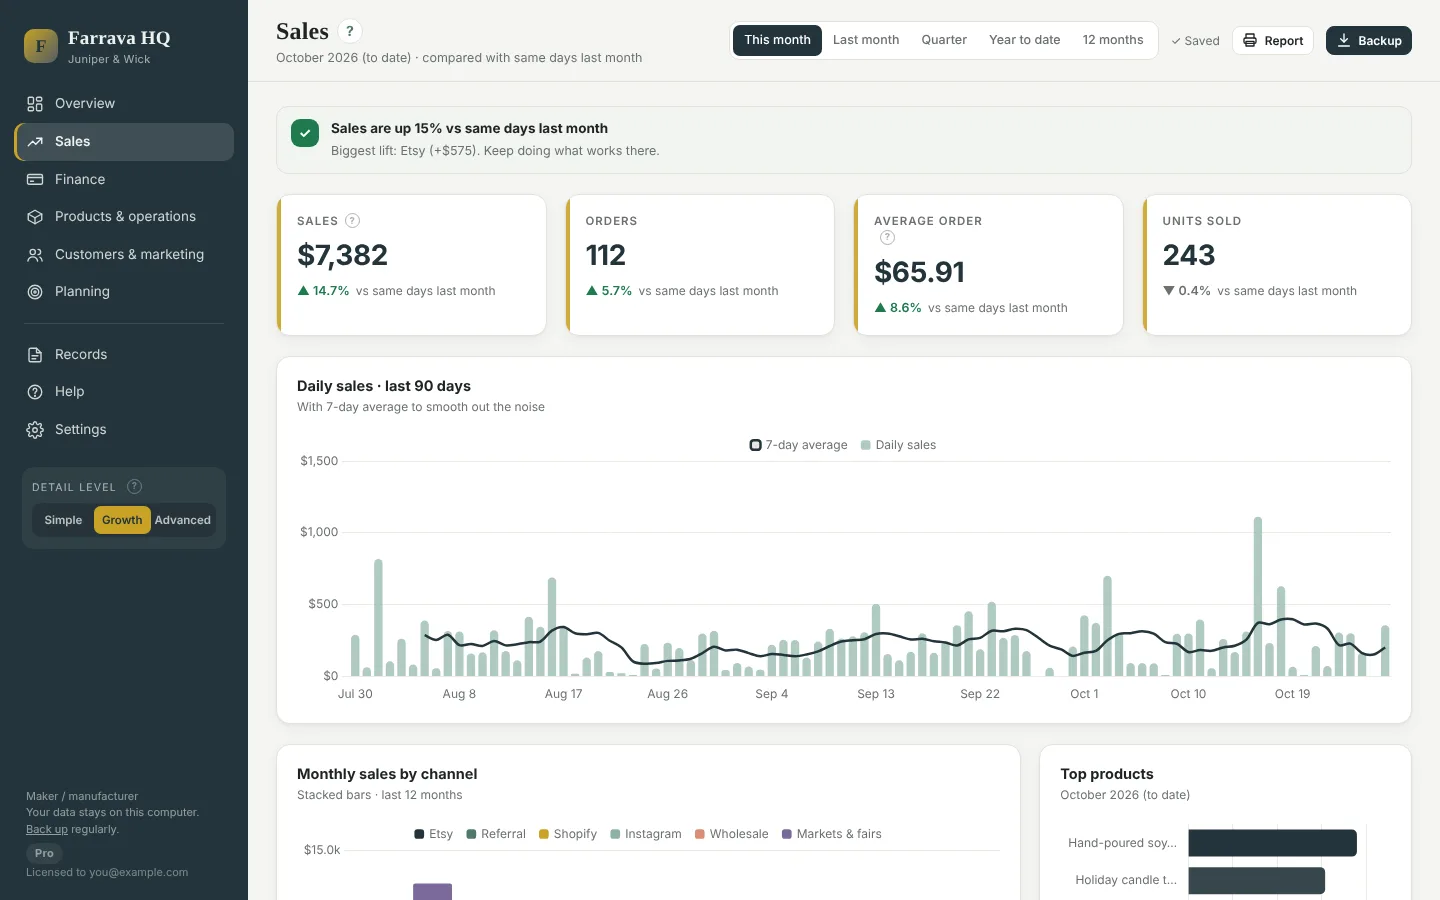The height and width of the screenshot is (900, 1440).
Task: Click the help icon on Average Order card
Action: 887,238
